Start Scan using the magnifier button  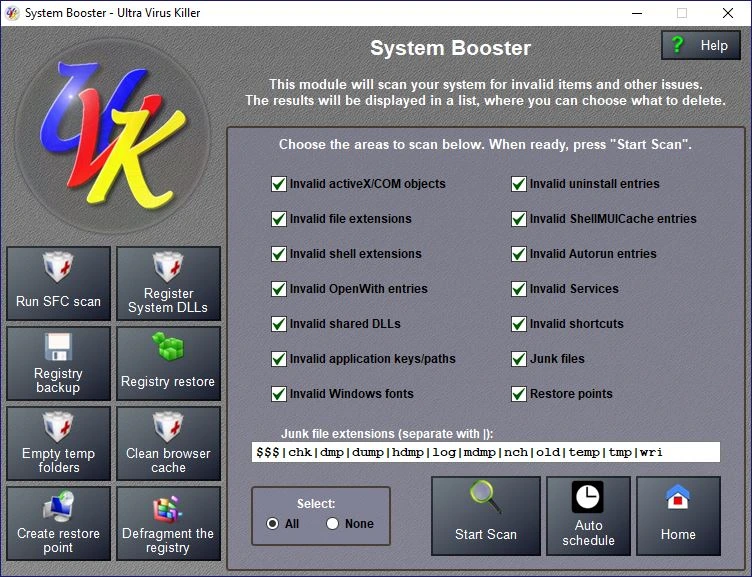(x=486, y=516)
